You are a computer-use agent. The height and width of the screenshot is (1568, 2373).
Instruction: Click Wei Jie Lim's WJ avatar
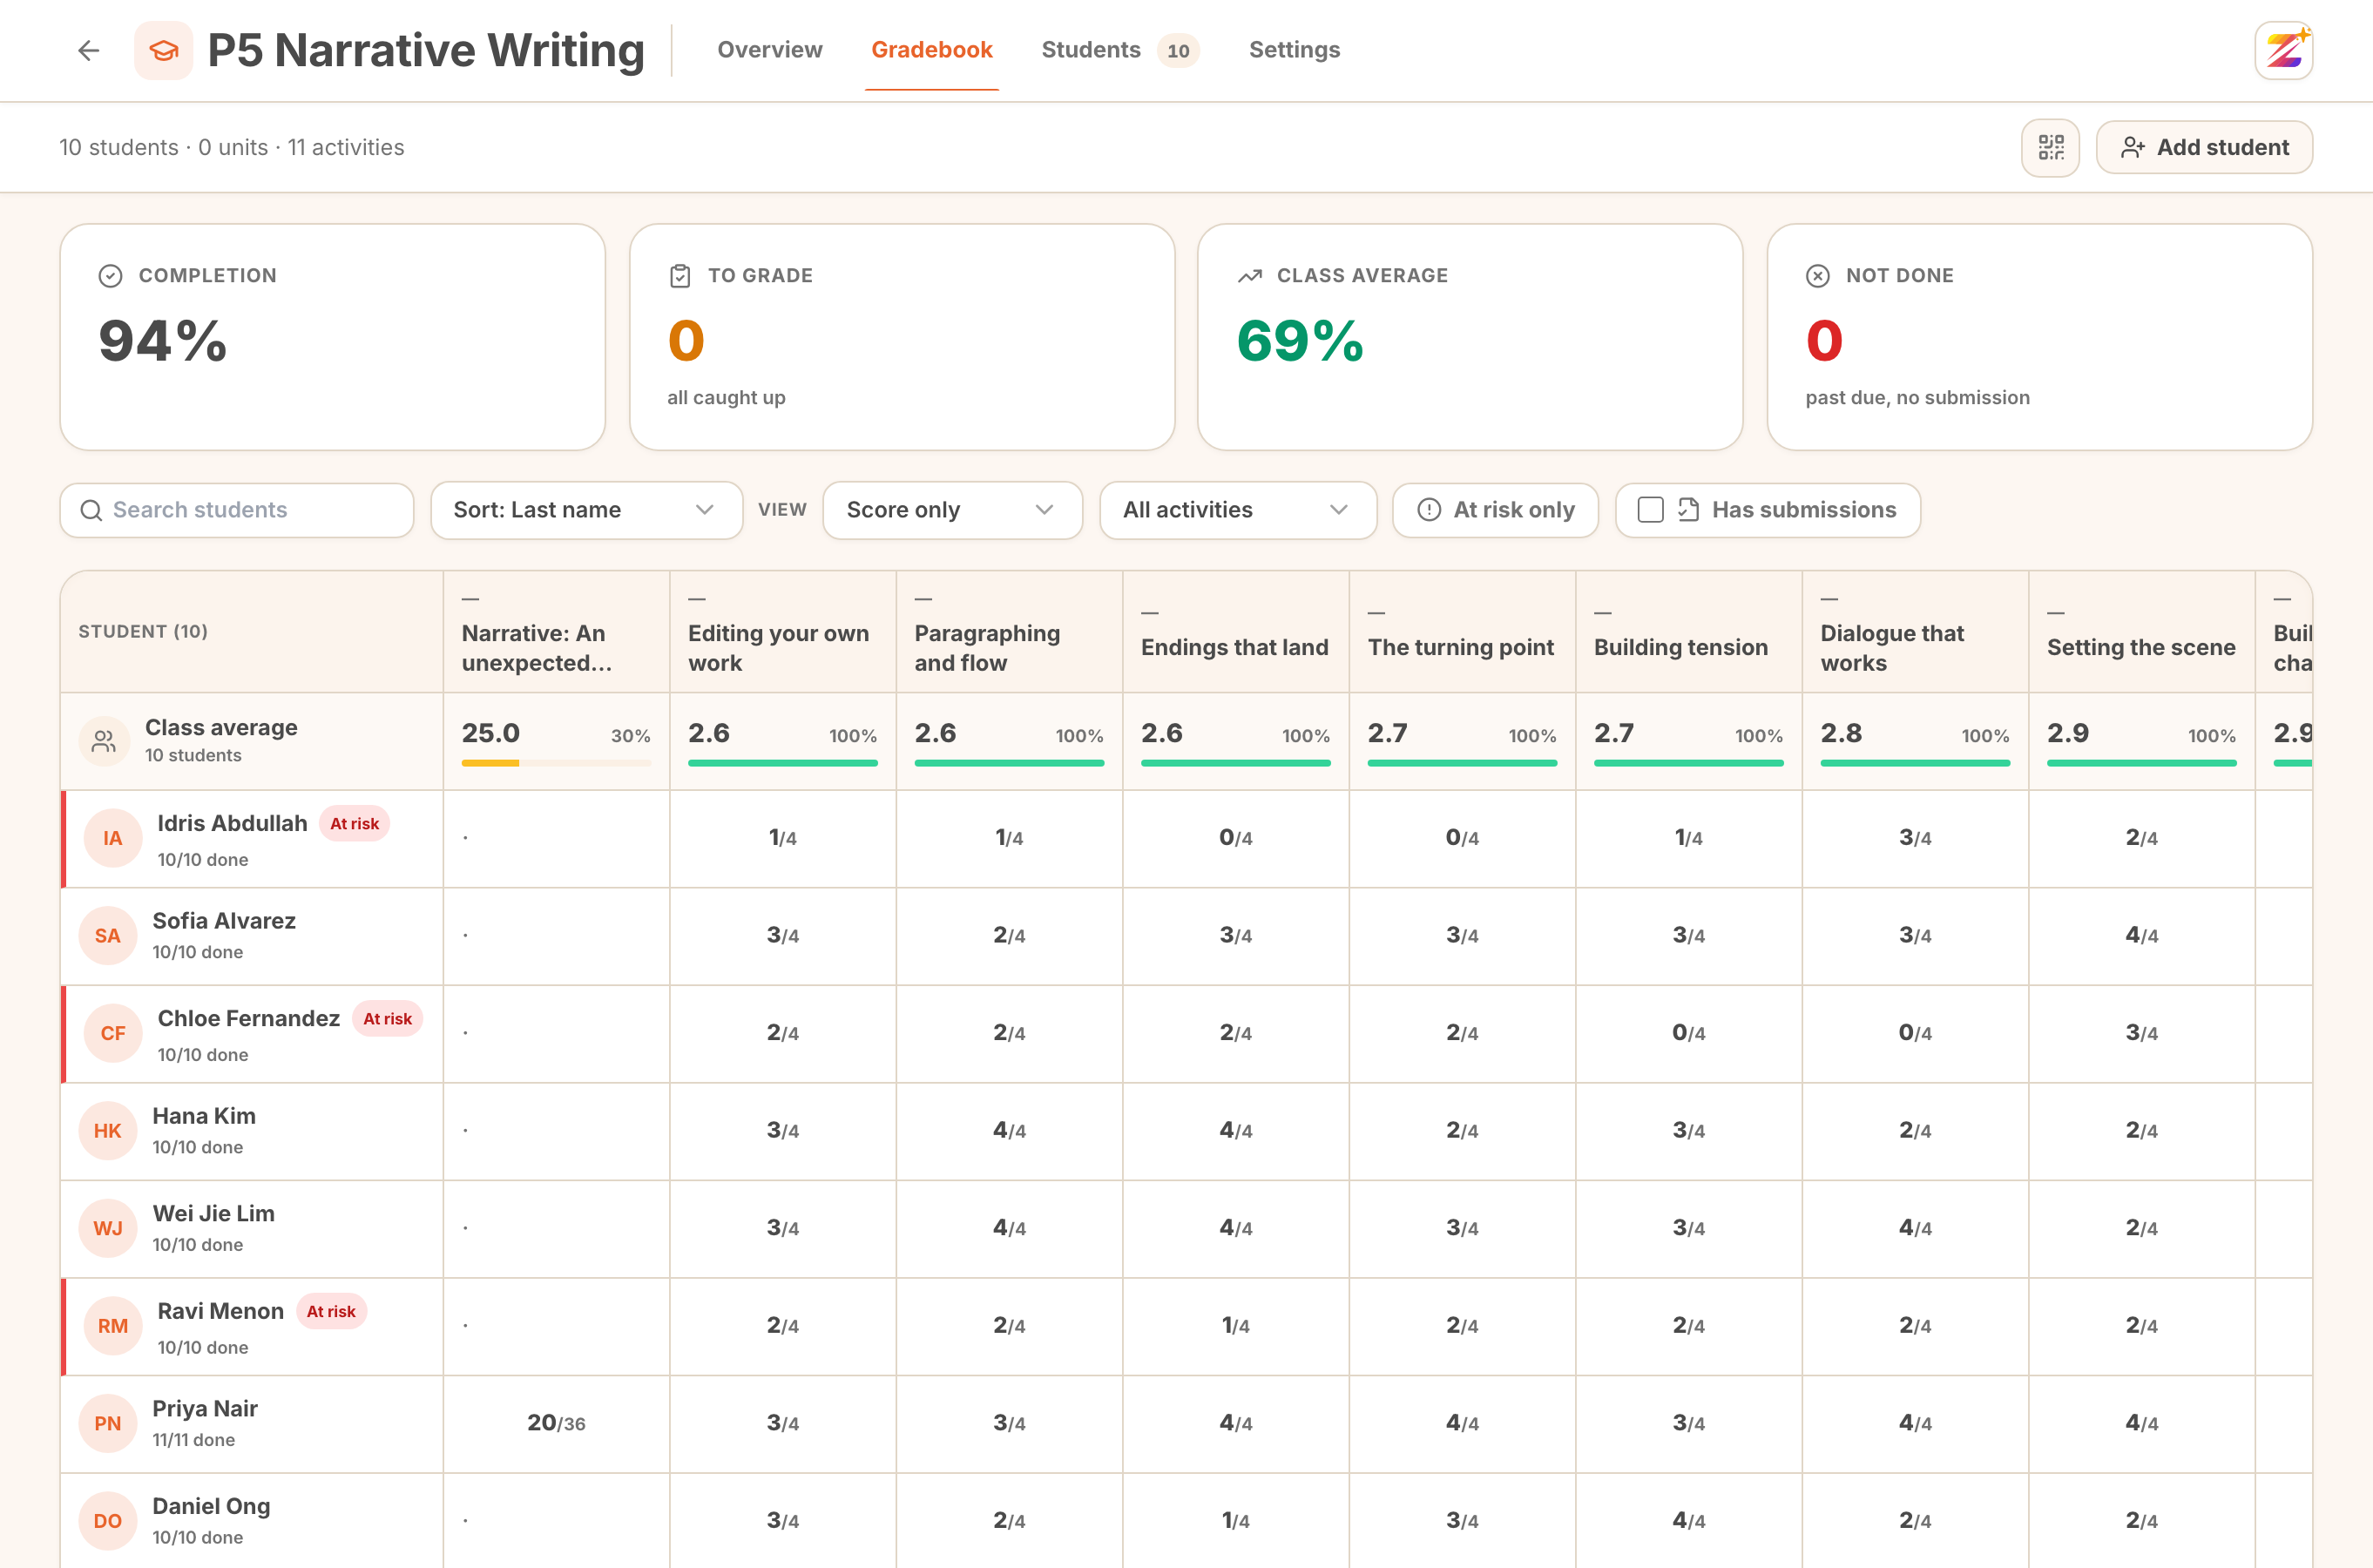coord(108,1228)
